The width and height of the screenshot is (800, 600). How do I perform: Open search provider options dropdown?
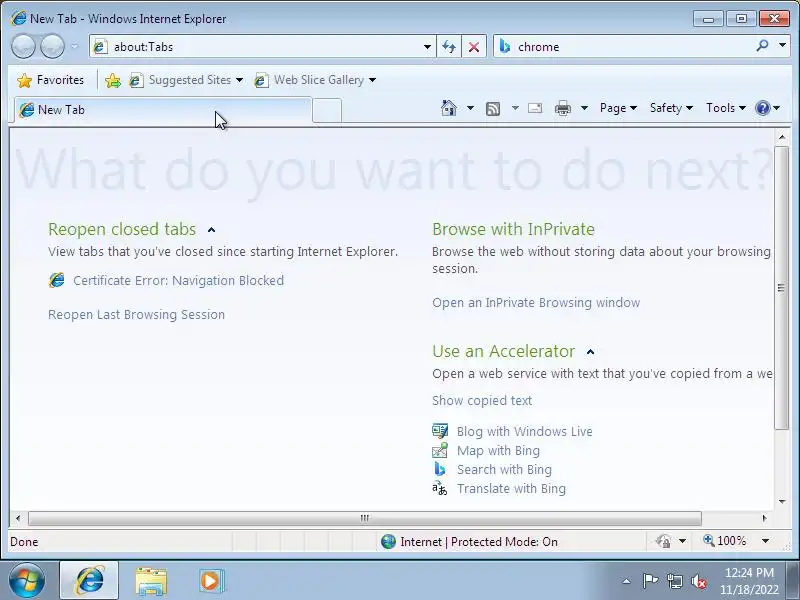(782, 46)
